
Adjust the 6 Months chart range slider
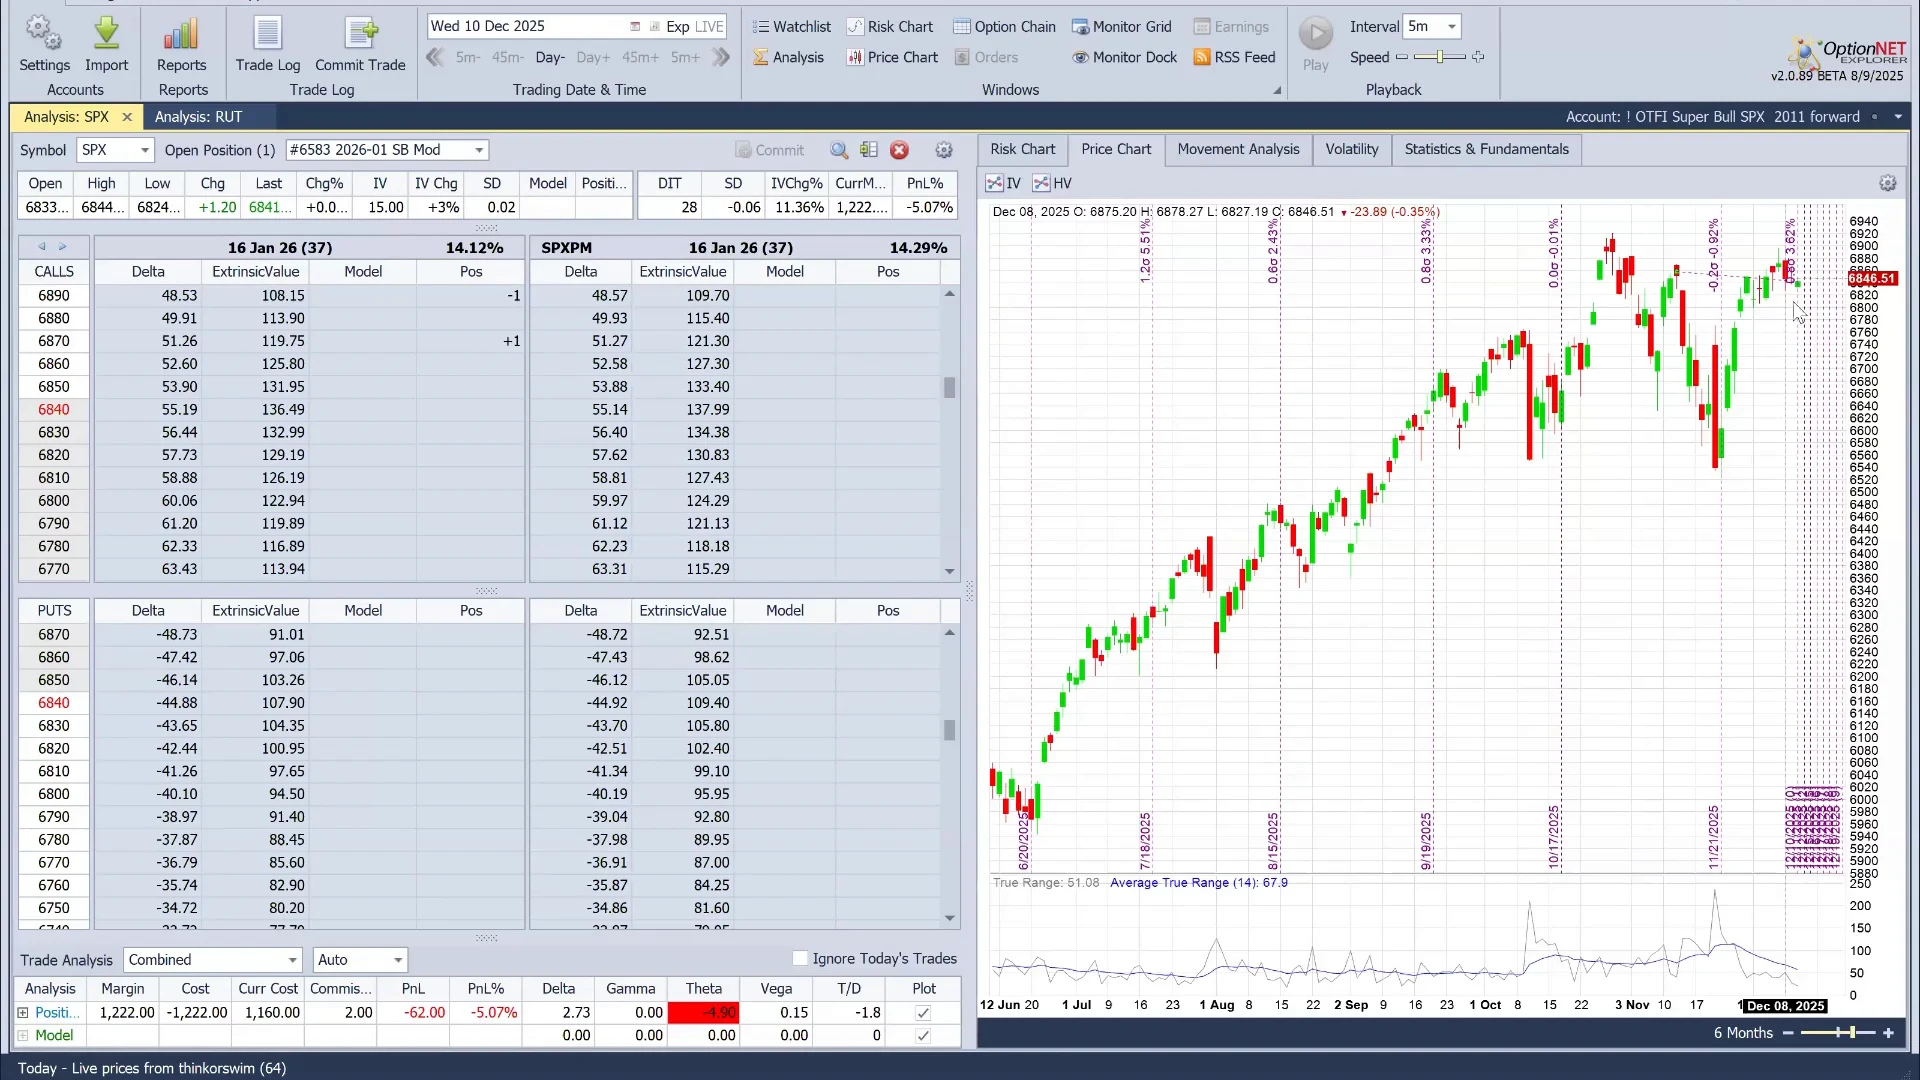tap(1838, 1033)
